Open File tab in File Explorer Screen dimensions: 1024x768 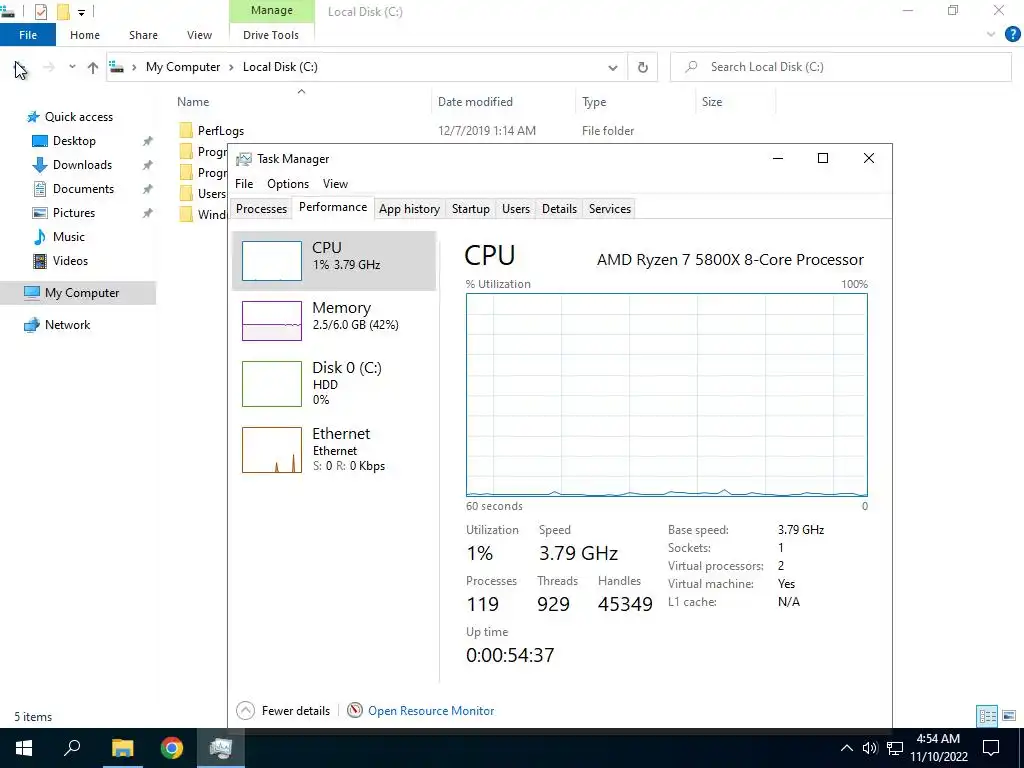[28, 35]
